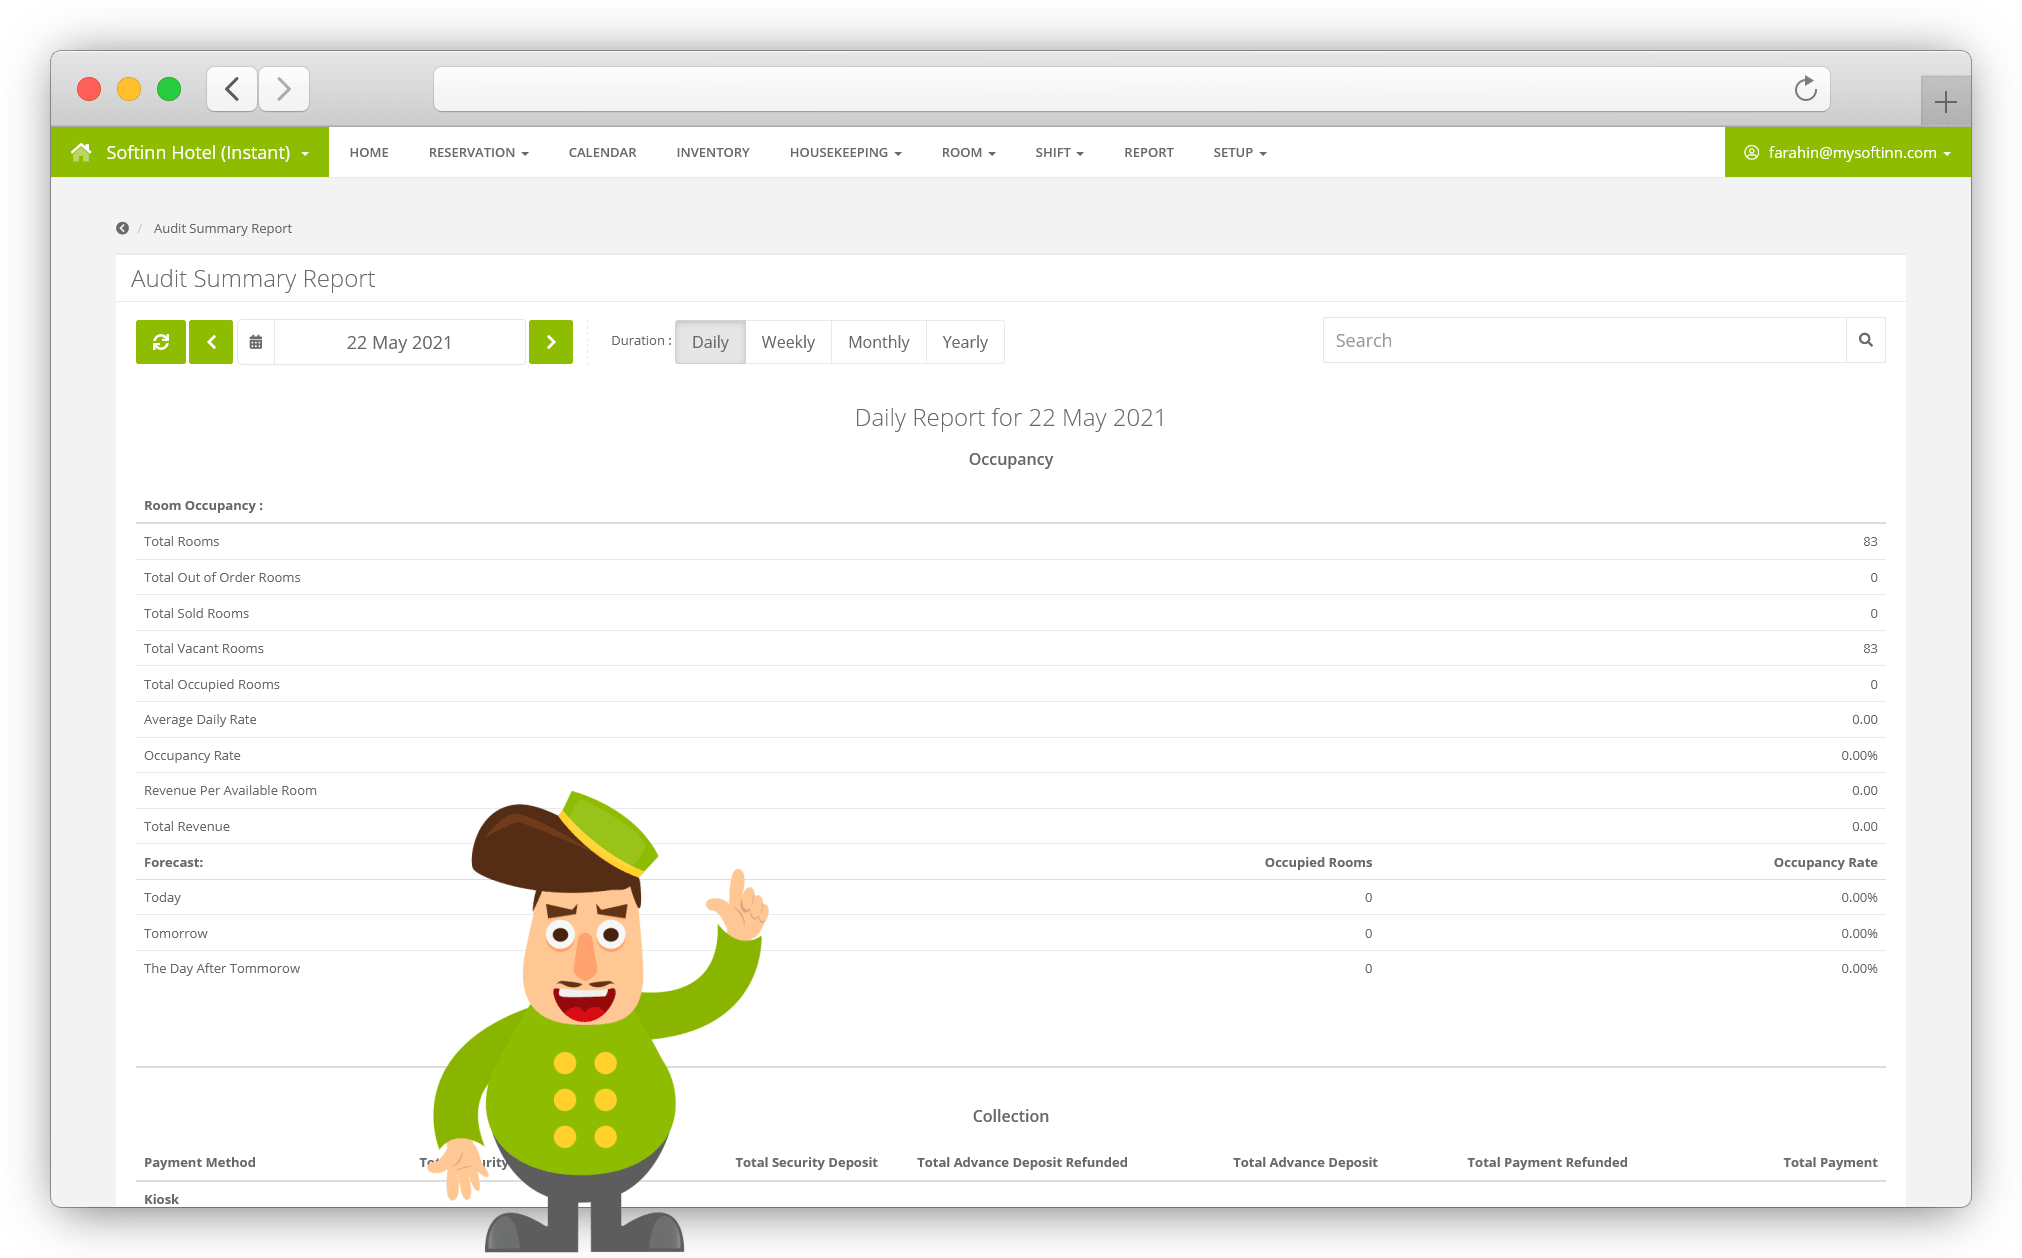The image size is (2022, 1258).
Task: Click the green refresh report icon
Action: coord(161,342)
